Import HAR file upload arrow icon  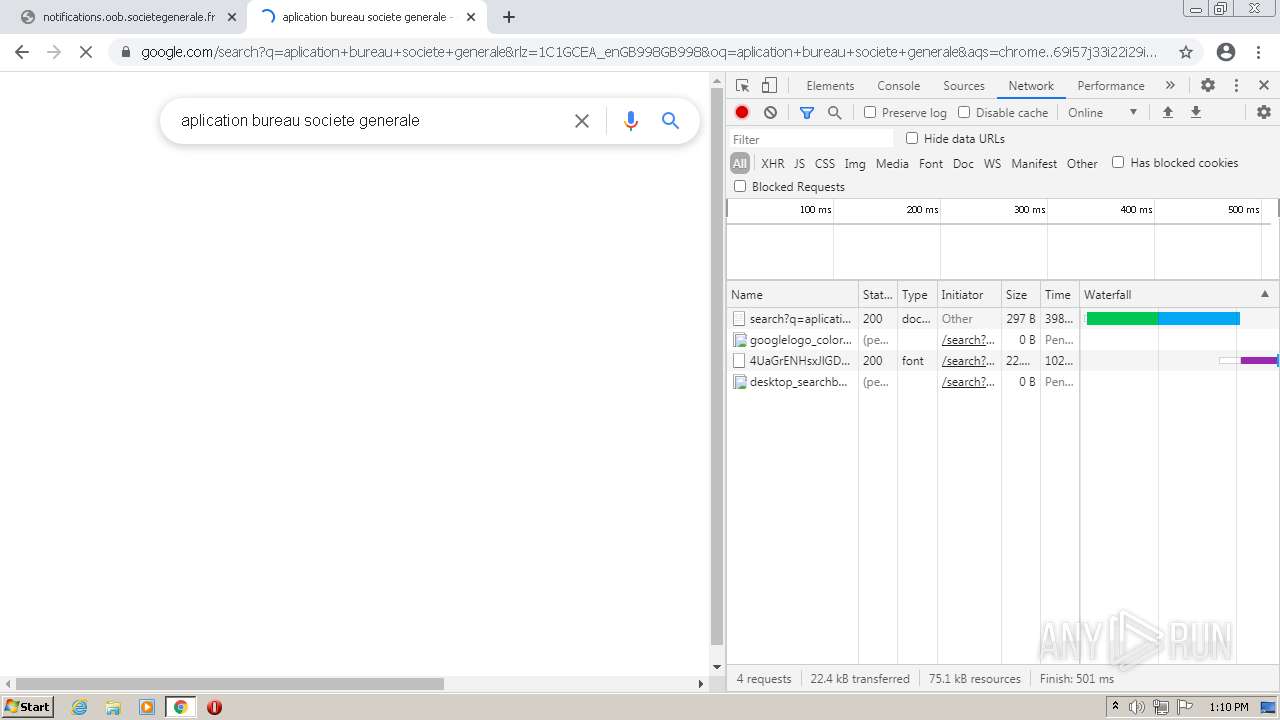pyautogui.click(x=1167, y=113)
